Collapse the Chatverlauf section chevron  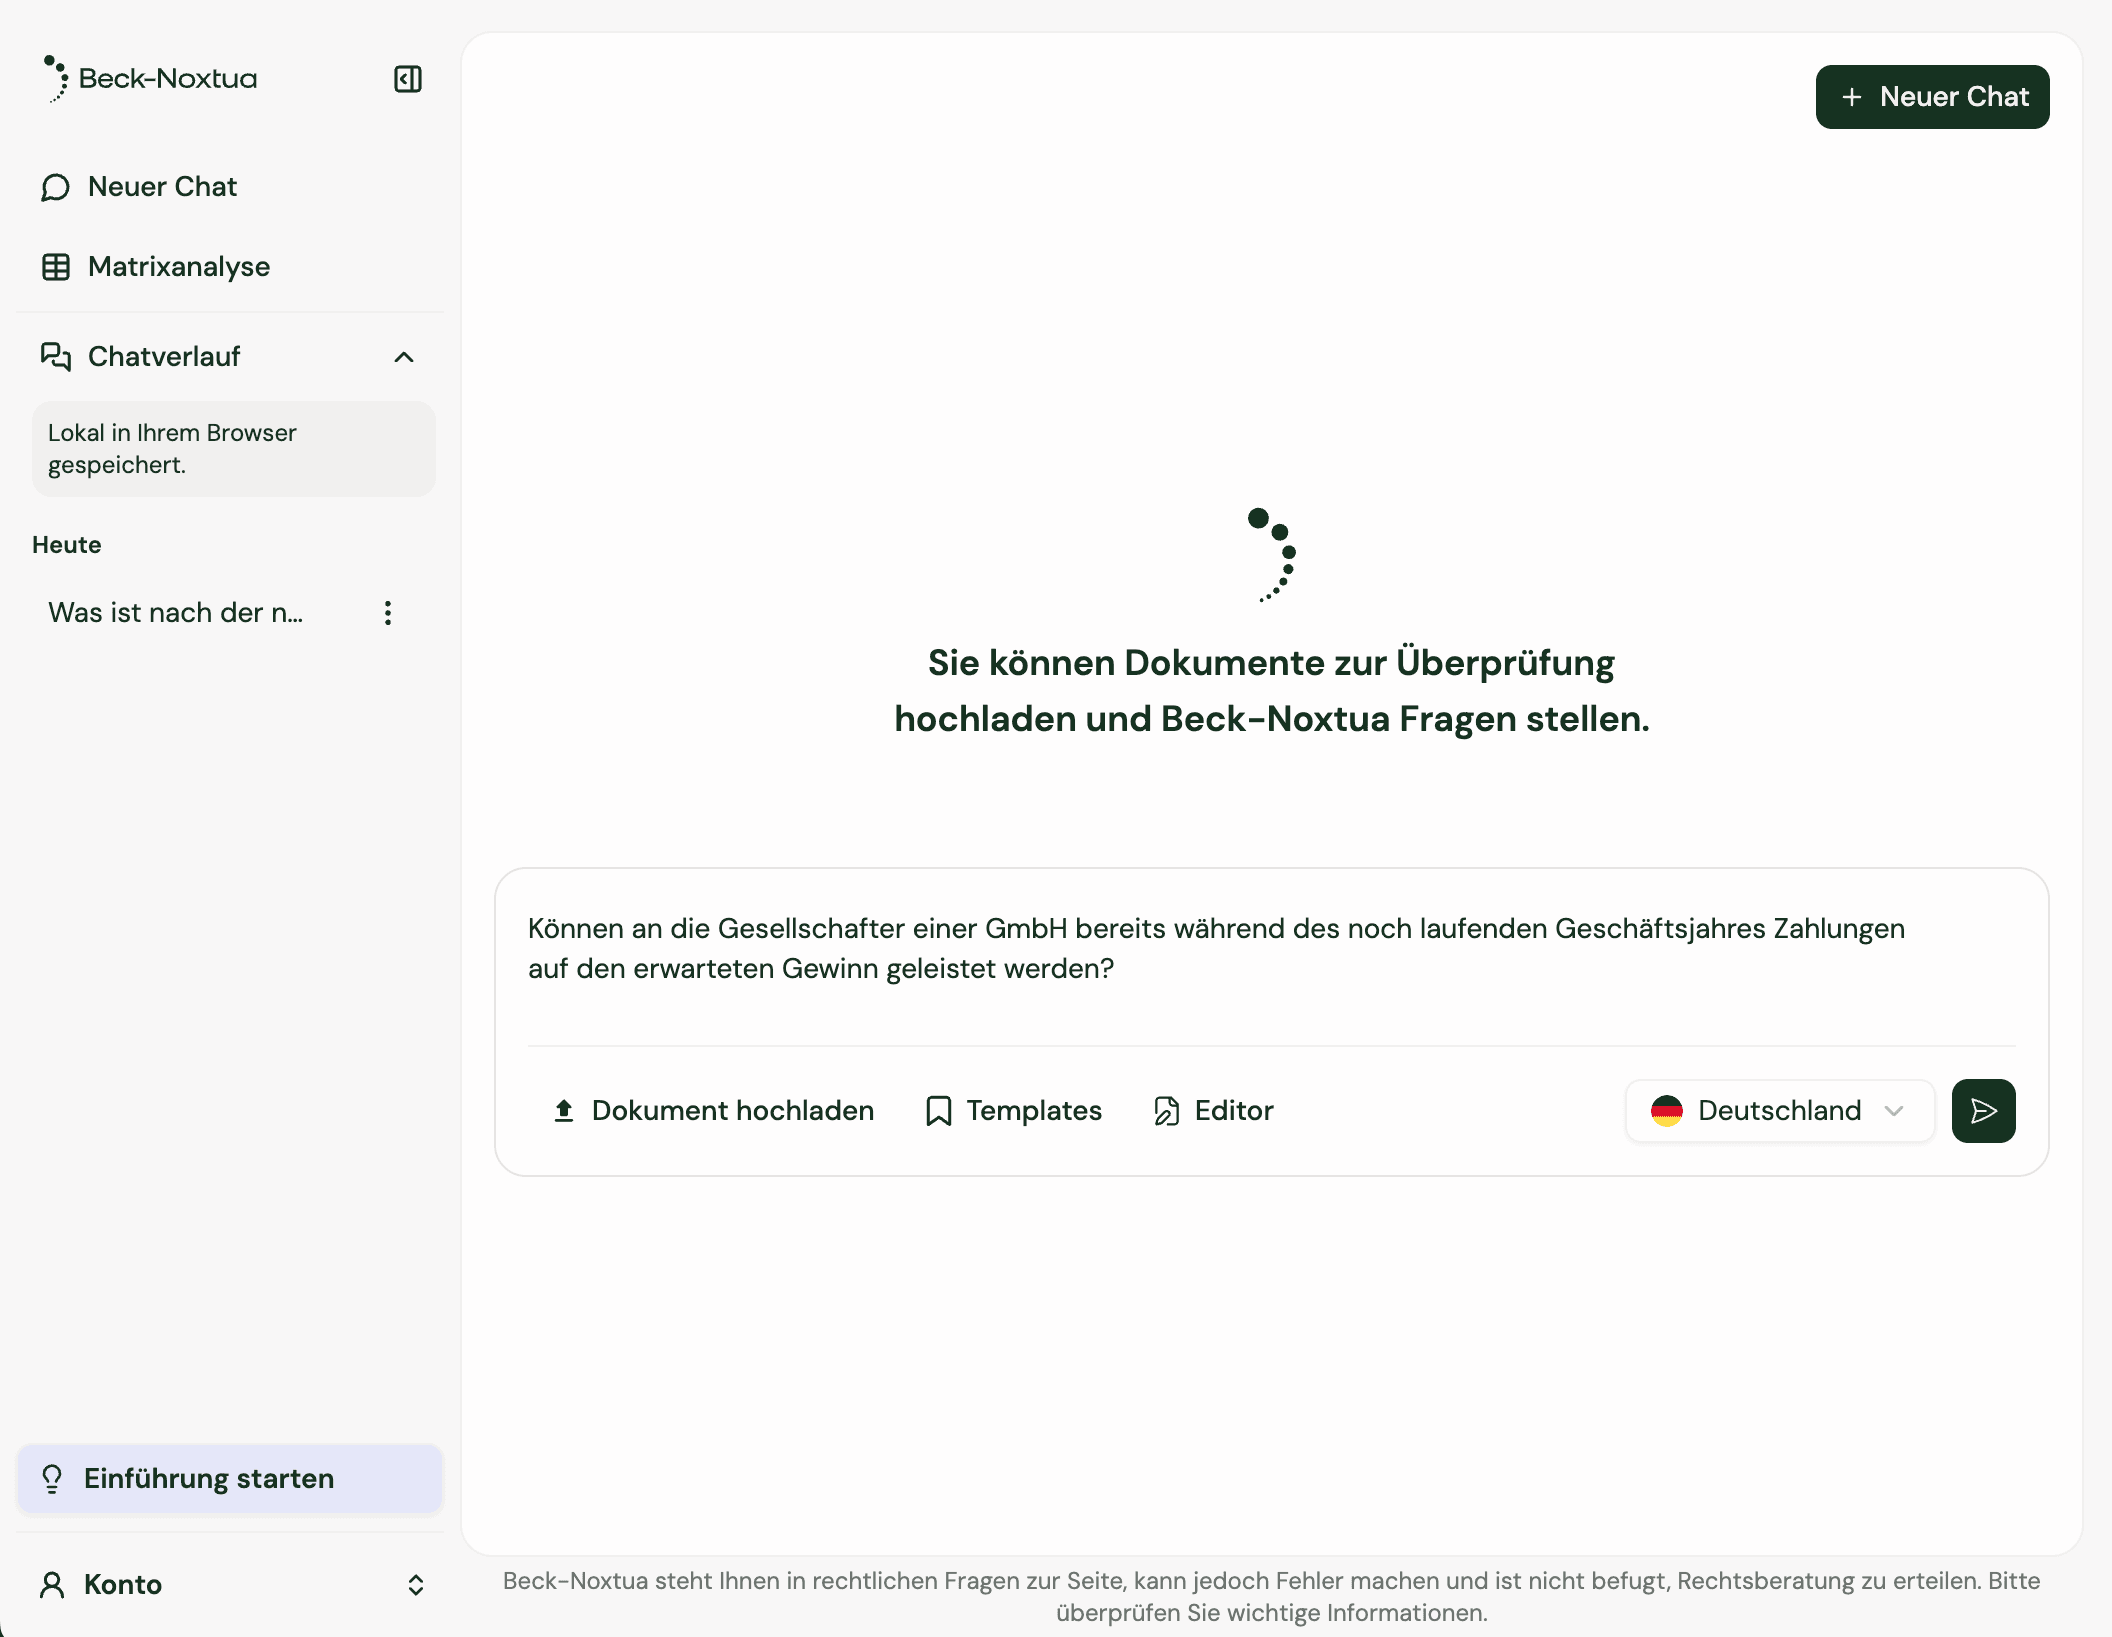point(404,357)
